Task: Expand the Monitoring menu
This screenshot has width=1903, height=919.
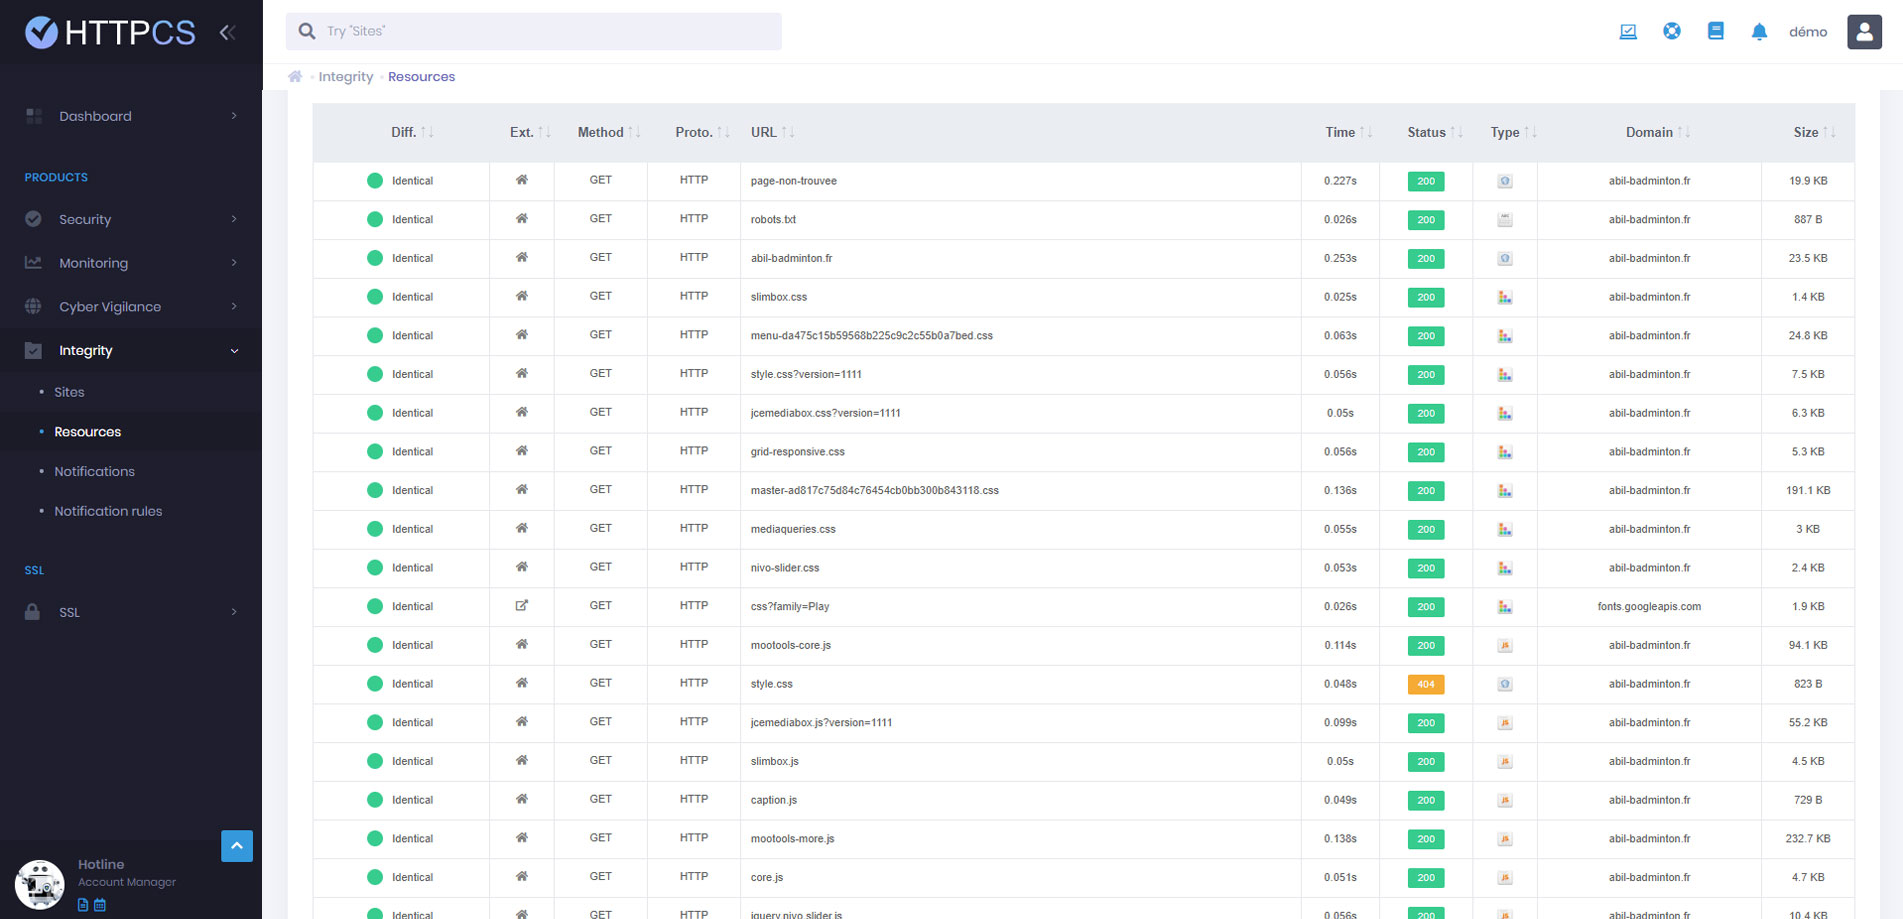Action: [131, 263]
